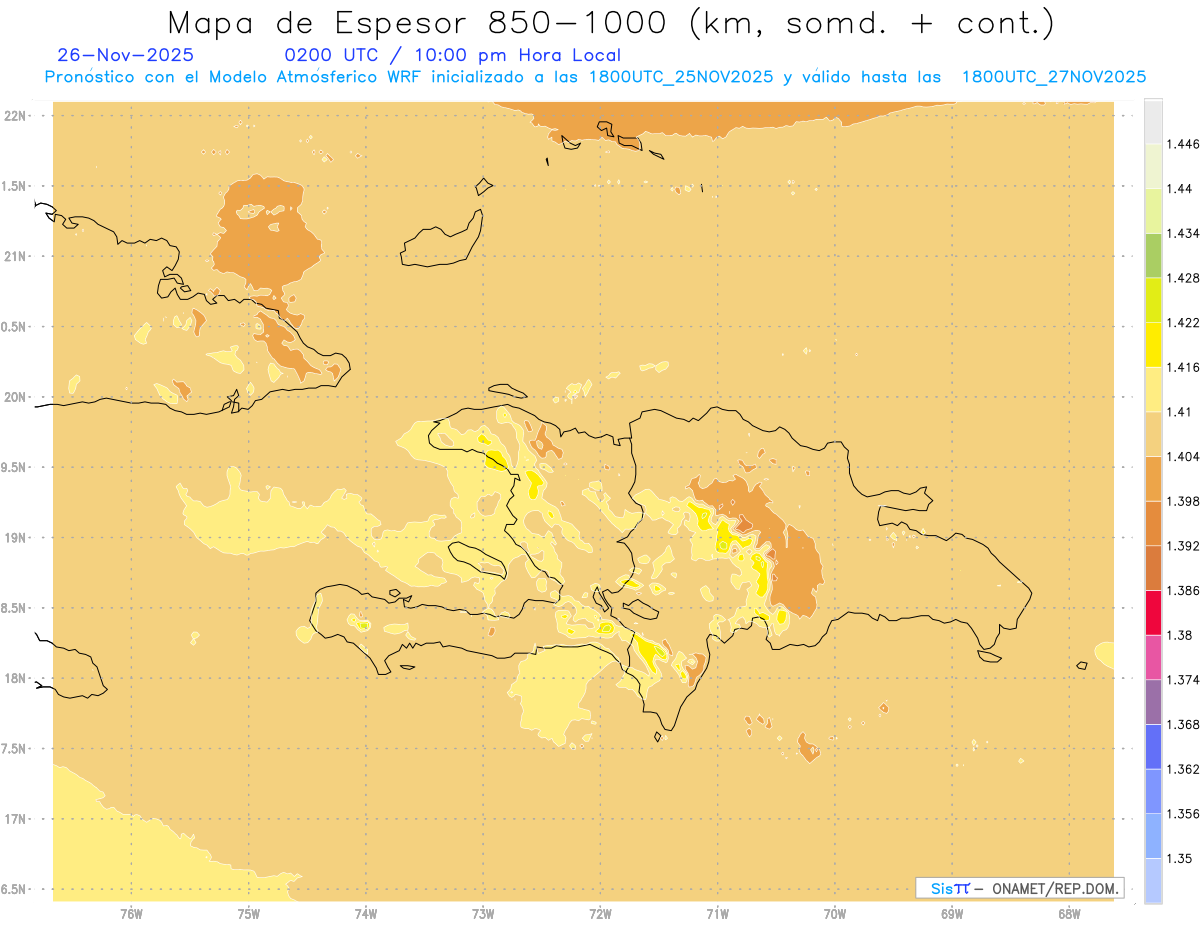
Task: Click the 71W longitude label
Action: [x=717, y=914]
